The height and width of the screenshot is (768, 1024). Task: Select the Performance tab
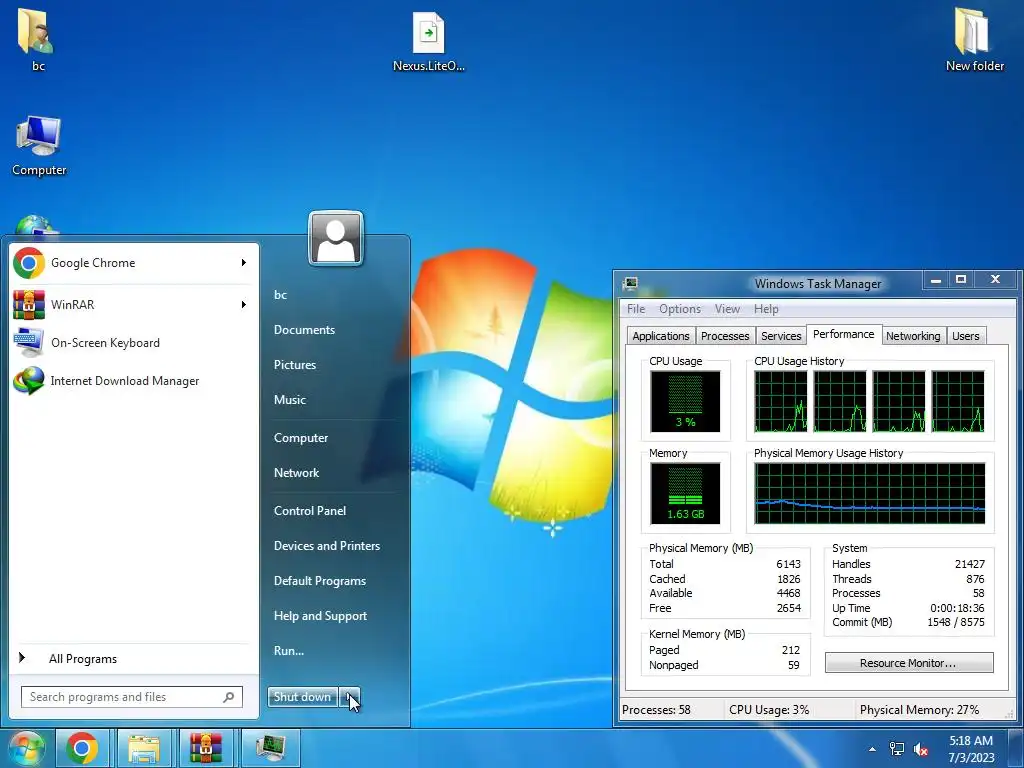point(844,334)
